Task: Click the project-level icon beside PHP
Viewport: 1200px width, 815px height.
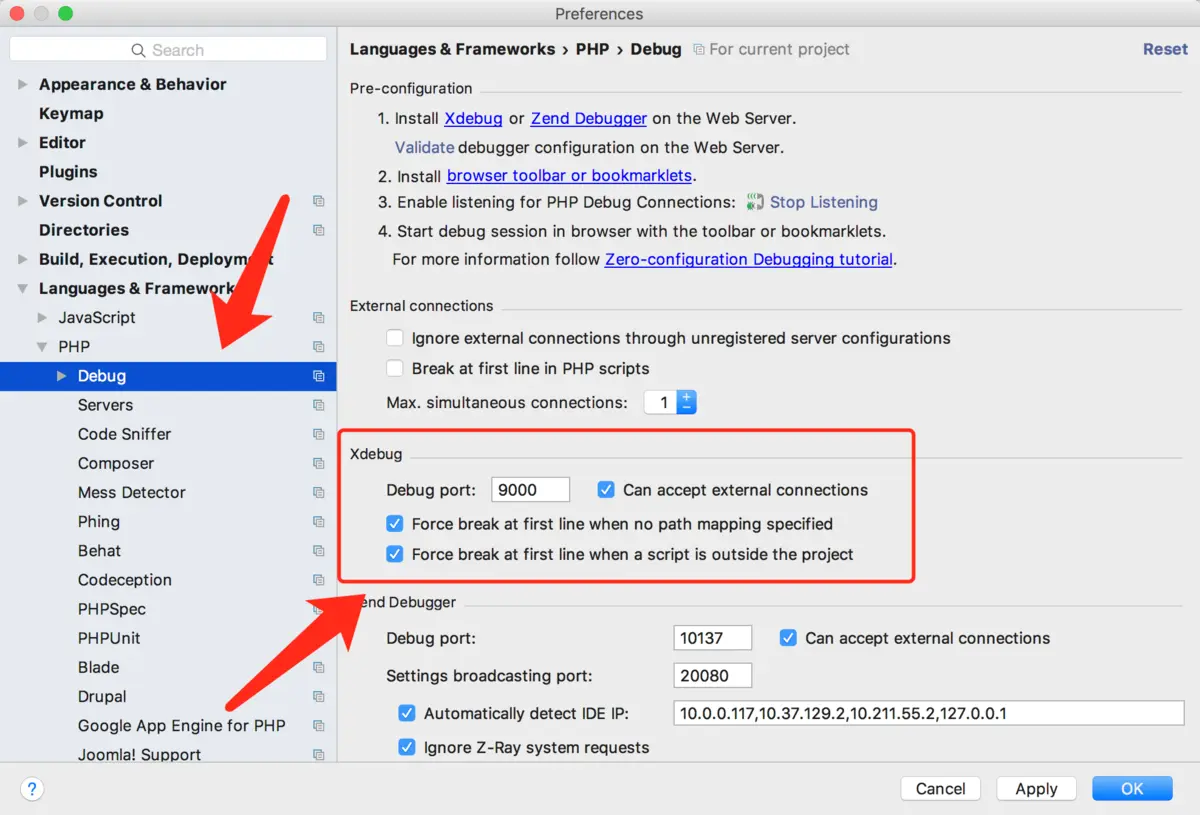Action: pos(318,347)
